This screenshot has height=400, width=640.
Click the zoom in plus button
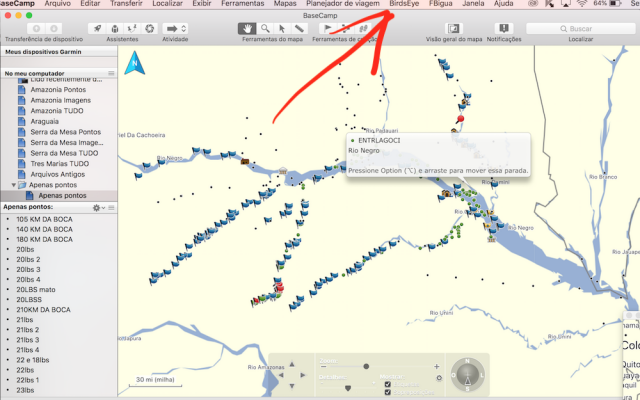pos(437,367)
